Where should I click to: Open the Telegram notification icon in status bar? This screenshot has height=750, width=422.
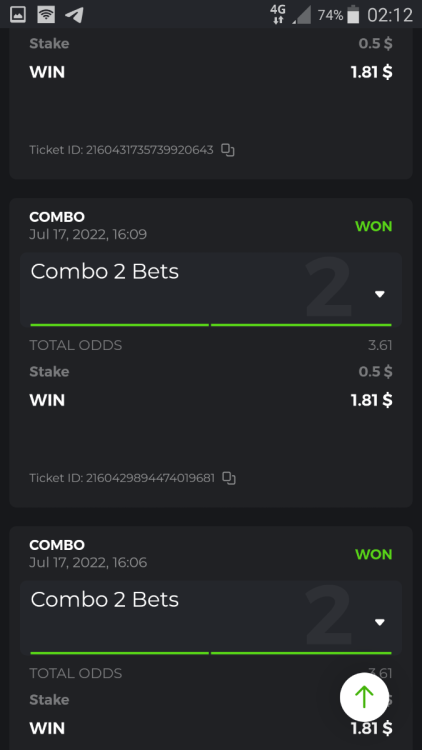74,15
